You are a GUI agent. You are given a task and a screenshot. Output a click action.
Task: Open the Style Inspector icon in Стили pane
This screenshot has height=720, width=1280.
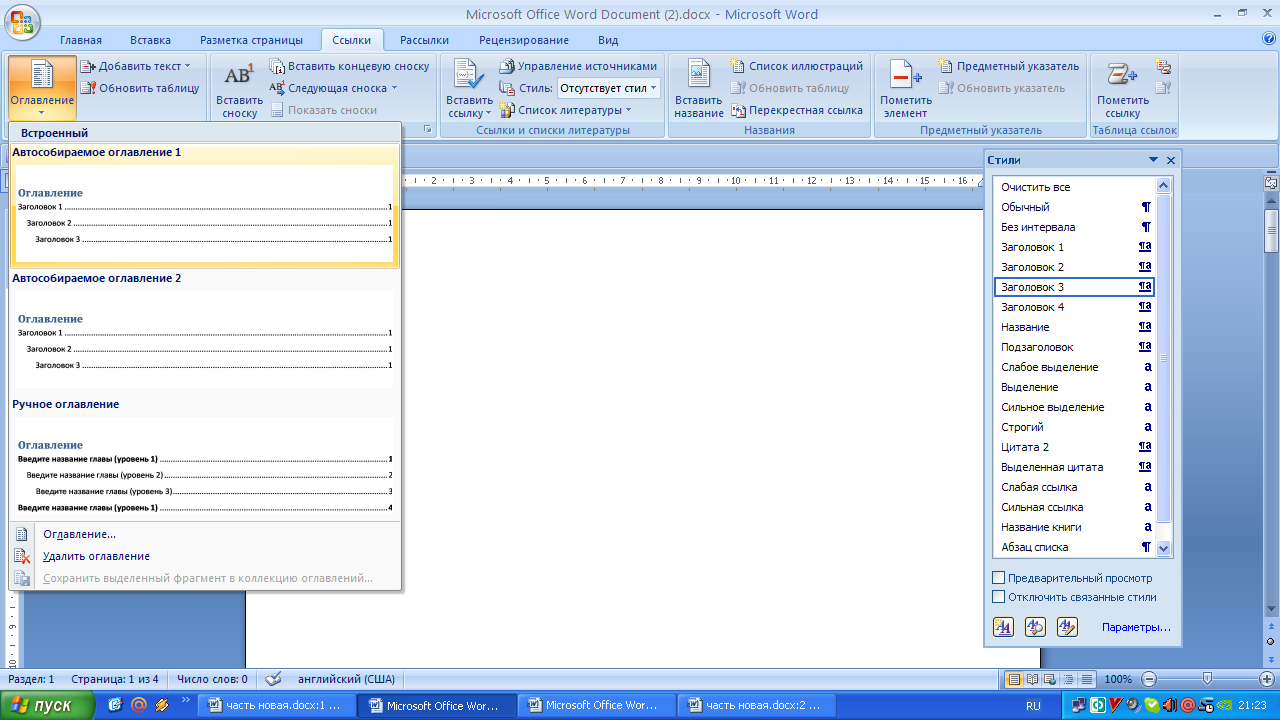pos(1035,627)
